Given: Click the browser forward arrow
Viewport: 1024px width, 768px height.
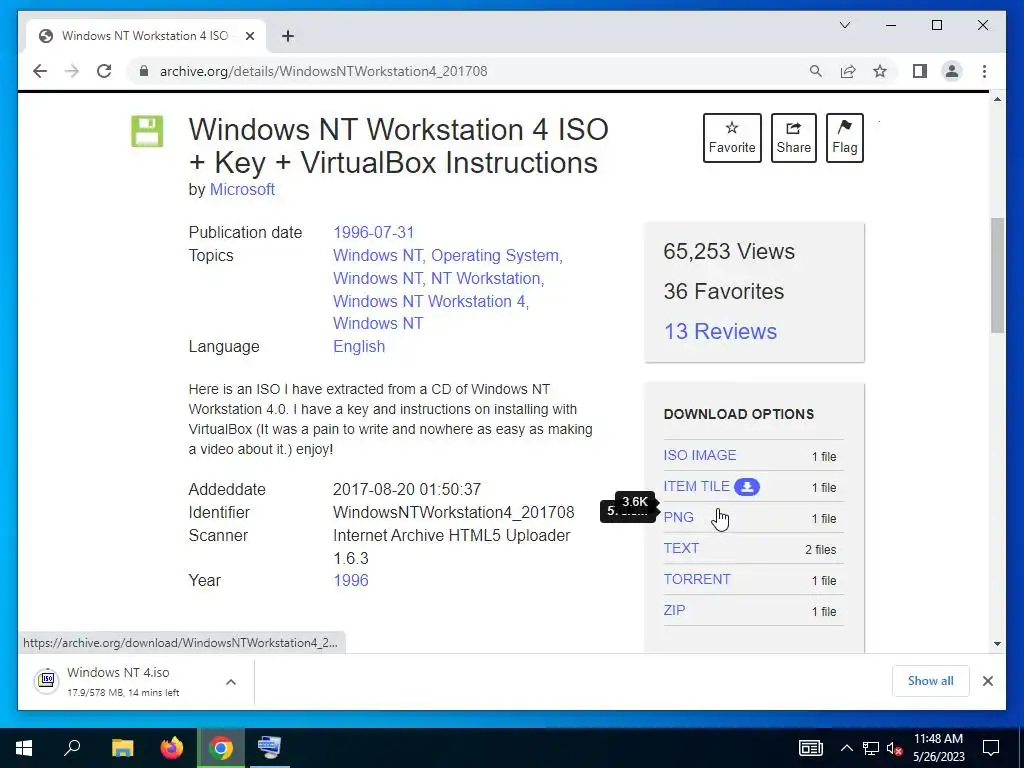Looking at the screenshot, I should pyautogui.click(x=72, y=71).
